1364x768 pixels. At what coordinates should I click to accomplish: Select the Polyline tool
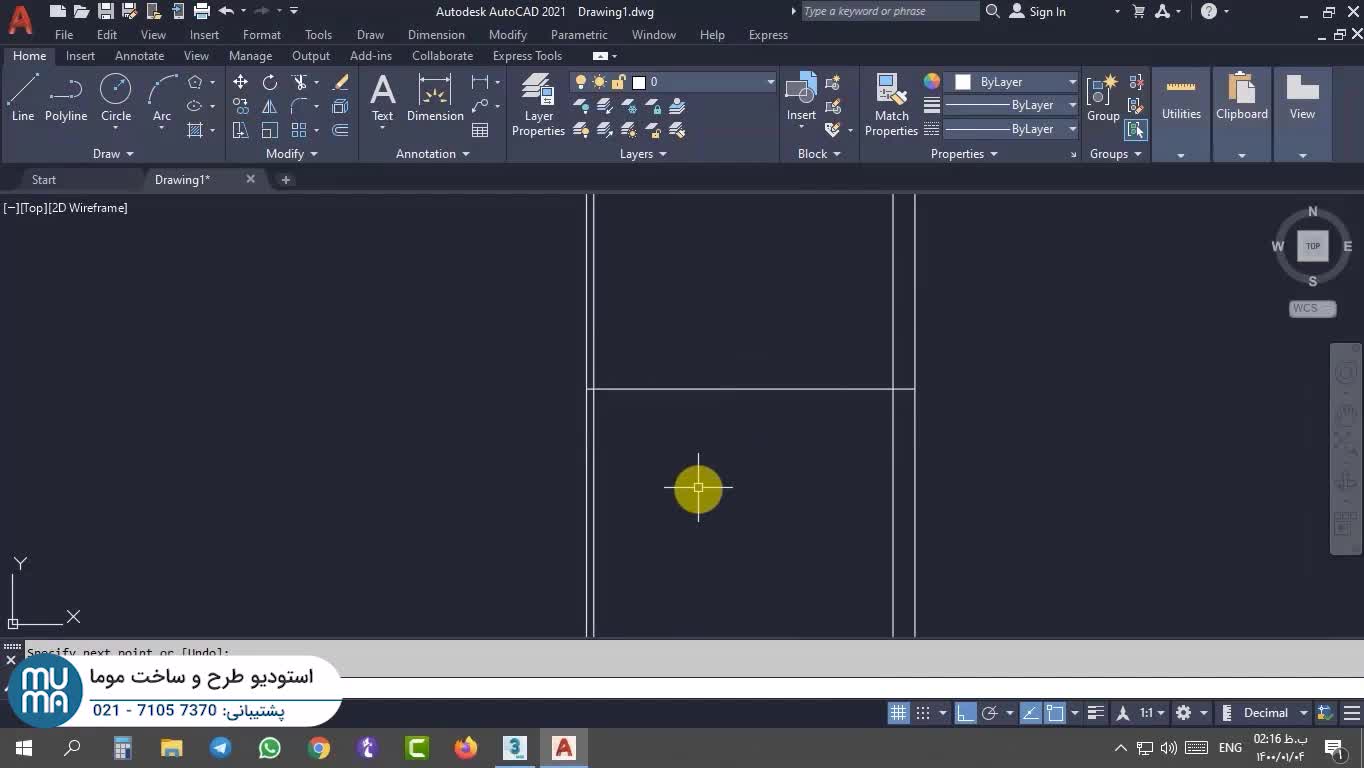coord(66,98)
